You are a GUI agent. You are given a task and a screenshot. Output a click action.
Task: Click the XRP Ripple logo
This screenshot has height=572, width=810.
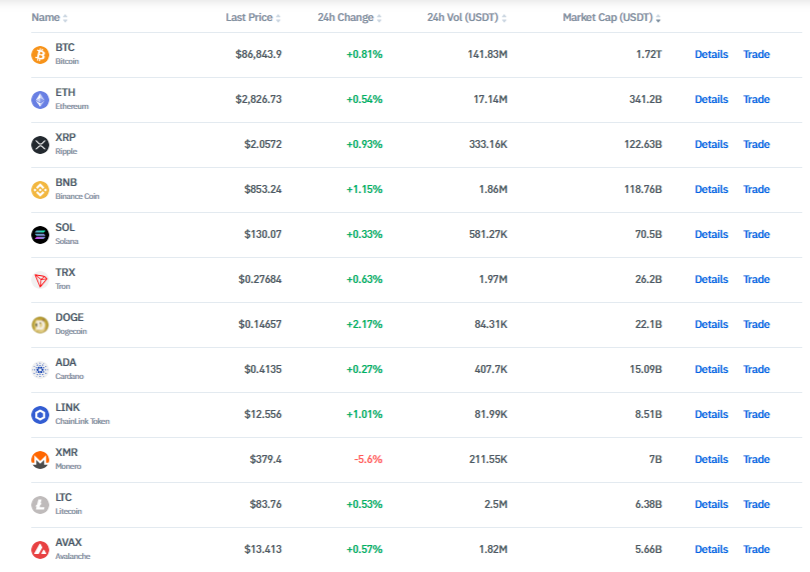tap(40, 145)
